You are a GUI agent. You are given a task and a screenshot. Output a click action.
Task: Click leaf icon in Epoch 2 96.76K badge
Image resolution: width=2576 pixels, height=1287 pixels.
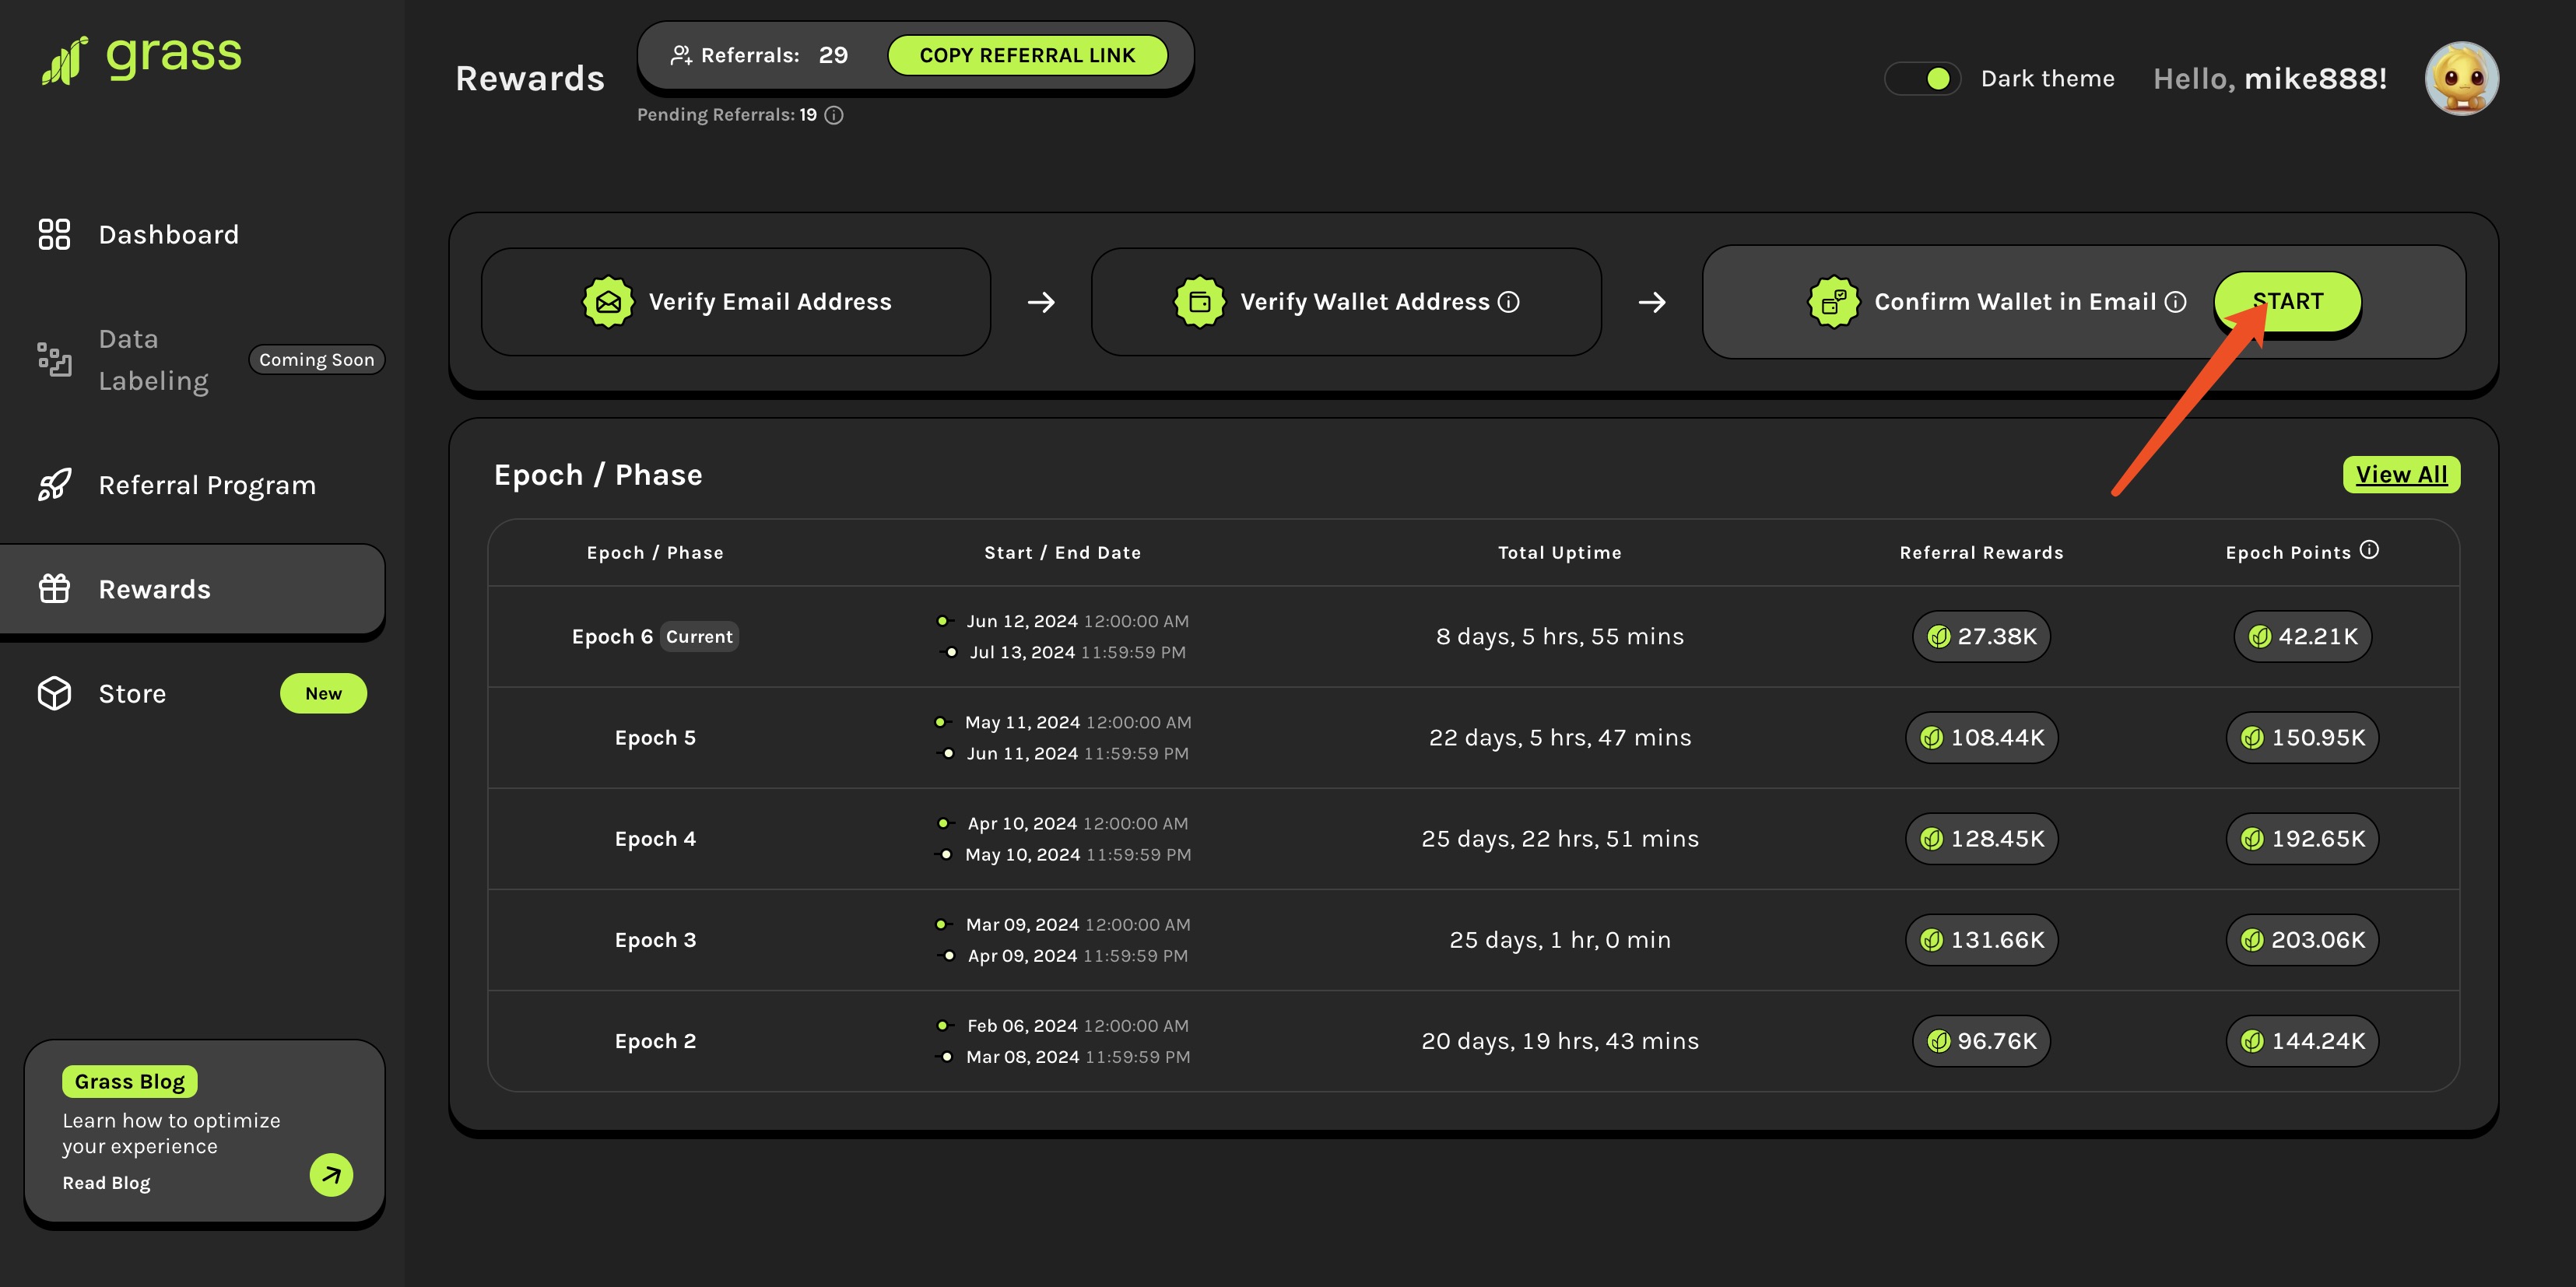click(x=1938, y=1041)
